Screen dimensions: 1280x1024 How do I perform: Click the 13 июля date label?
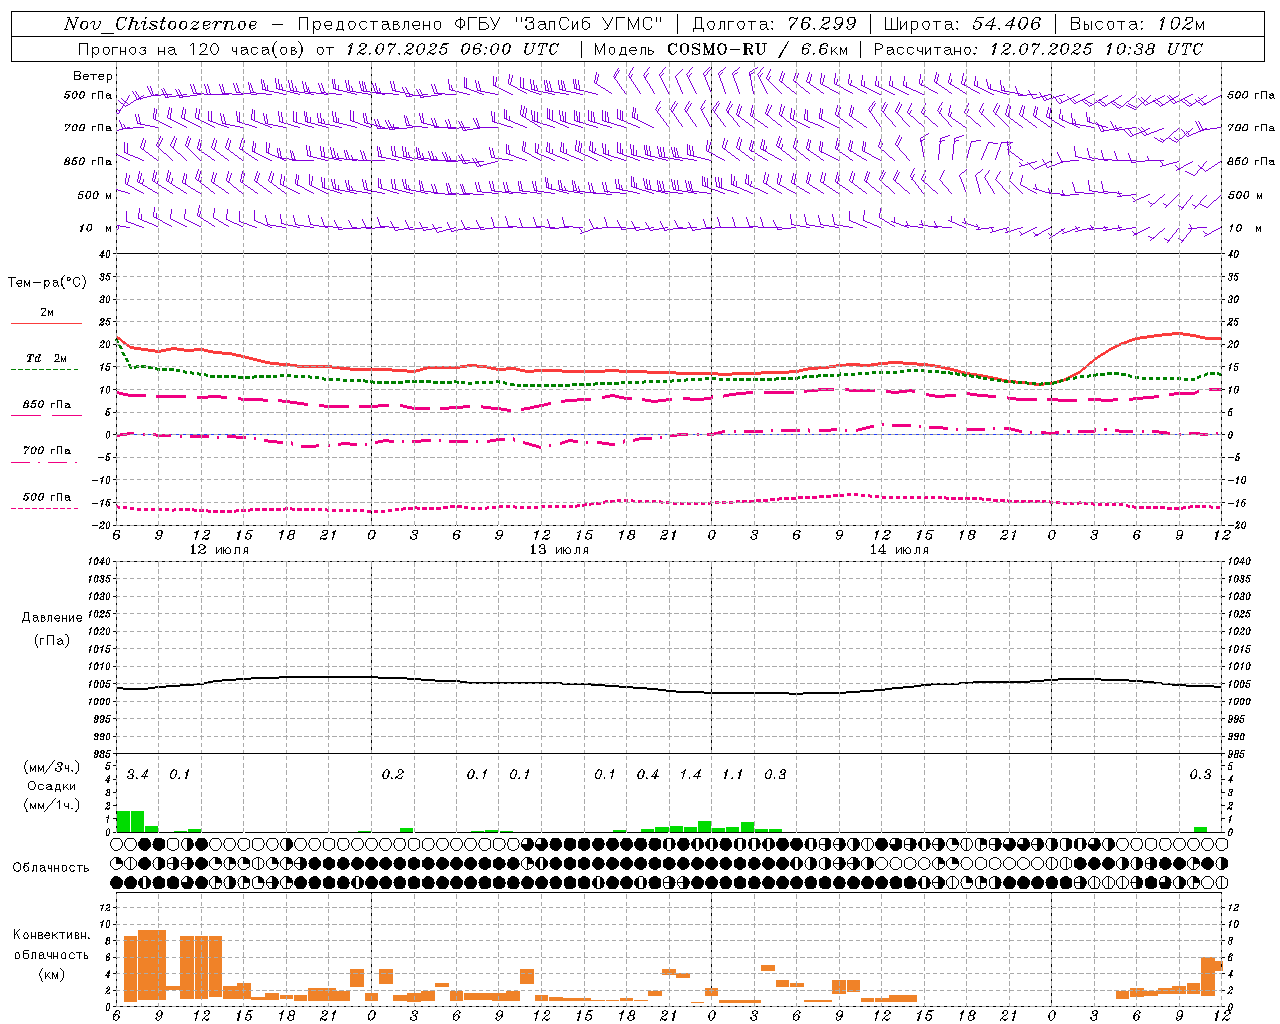click(559, 550)
